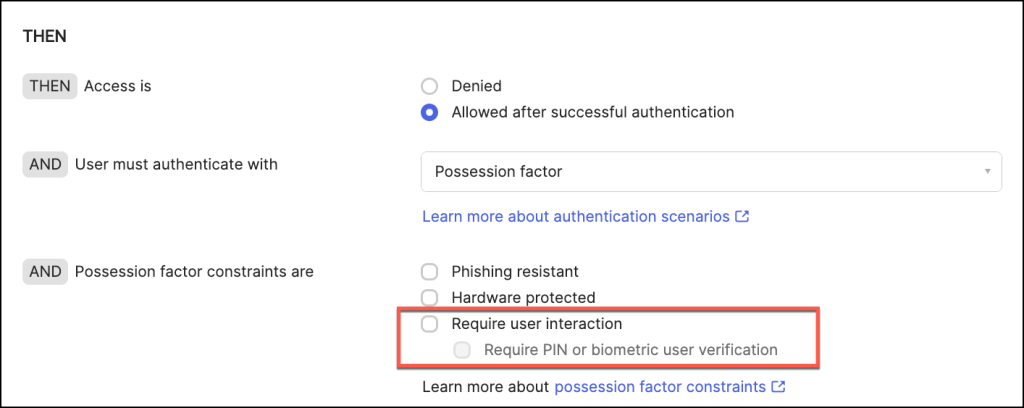The height and width of the screenshot is (408, 1024).
Task: Click the "Access is" label text
Action: [x=118, y=86]
